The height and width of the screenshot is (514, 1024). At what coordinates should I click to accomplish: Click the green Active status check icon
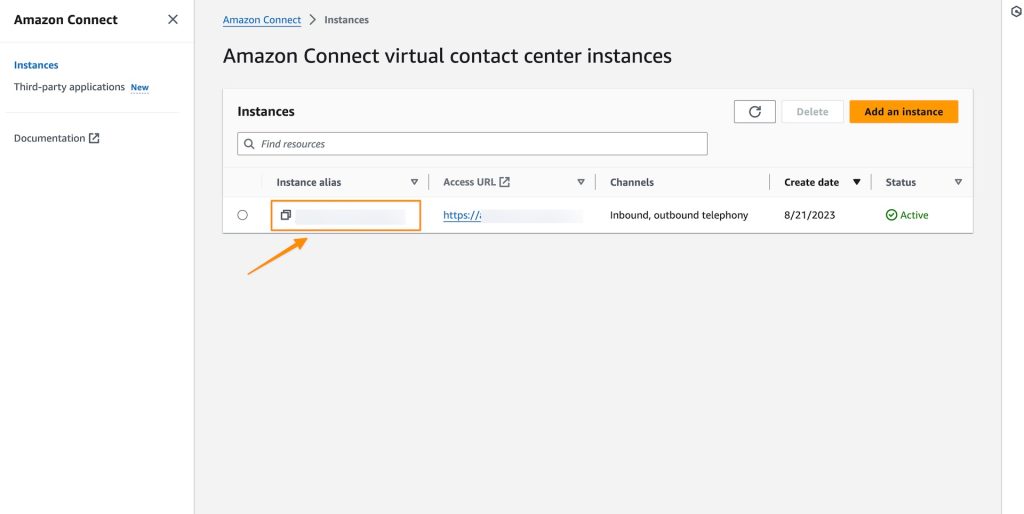[x=891, y=215]
